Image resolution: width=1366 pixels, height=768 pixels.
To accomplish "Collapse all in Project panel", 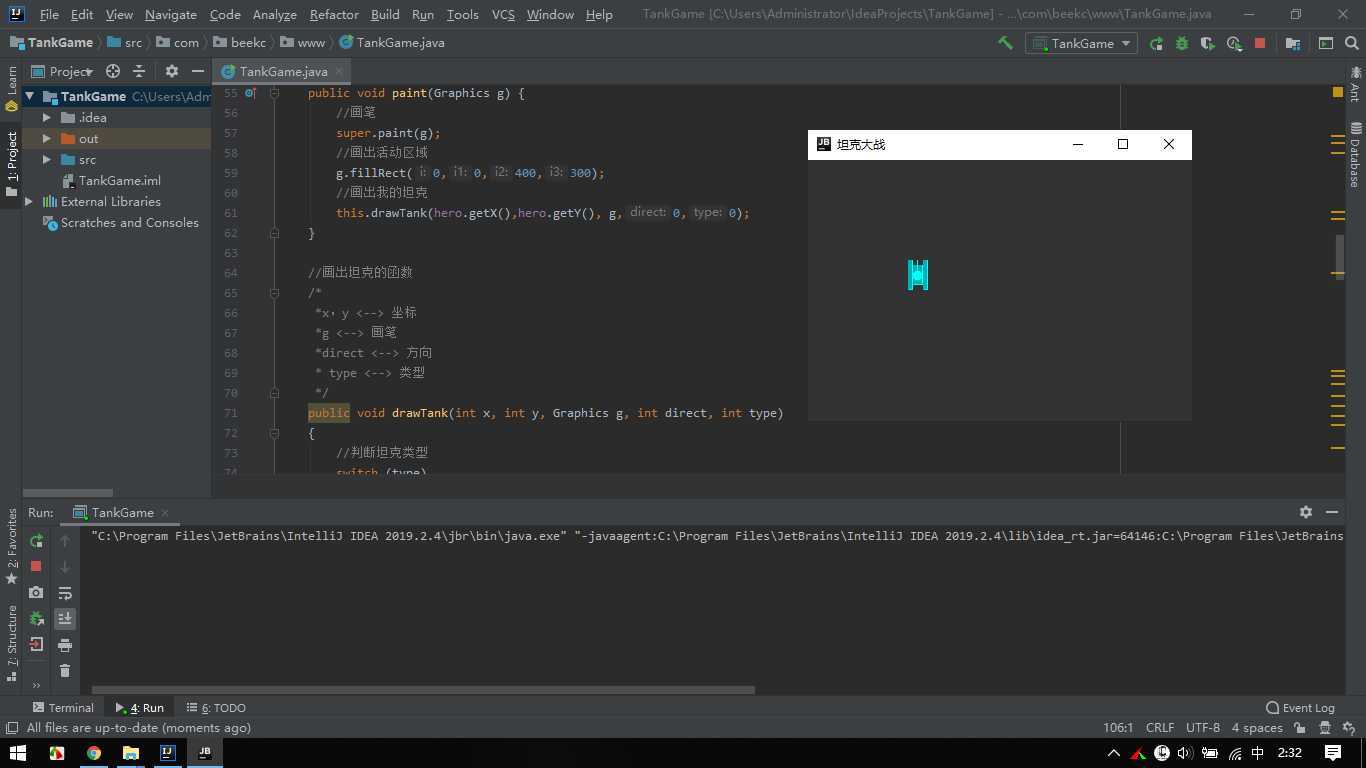I will [139, 71].
